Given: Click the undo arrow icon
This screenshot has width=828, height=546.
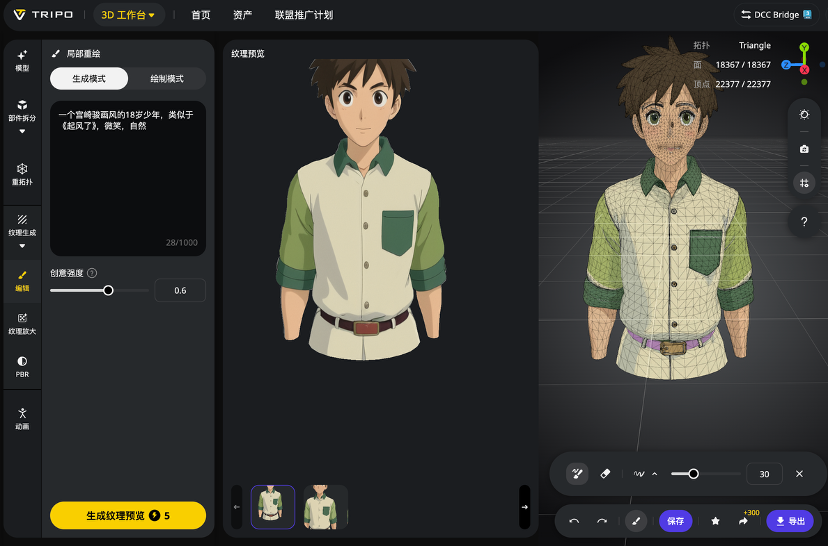Looking at the screenshot, I should [574, 521].
